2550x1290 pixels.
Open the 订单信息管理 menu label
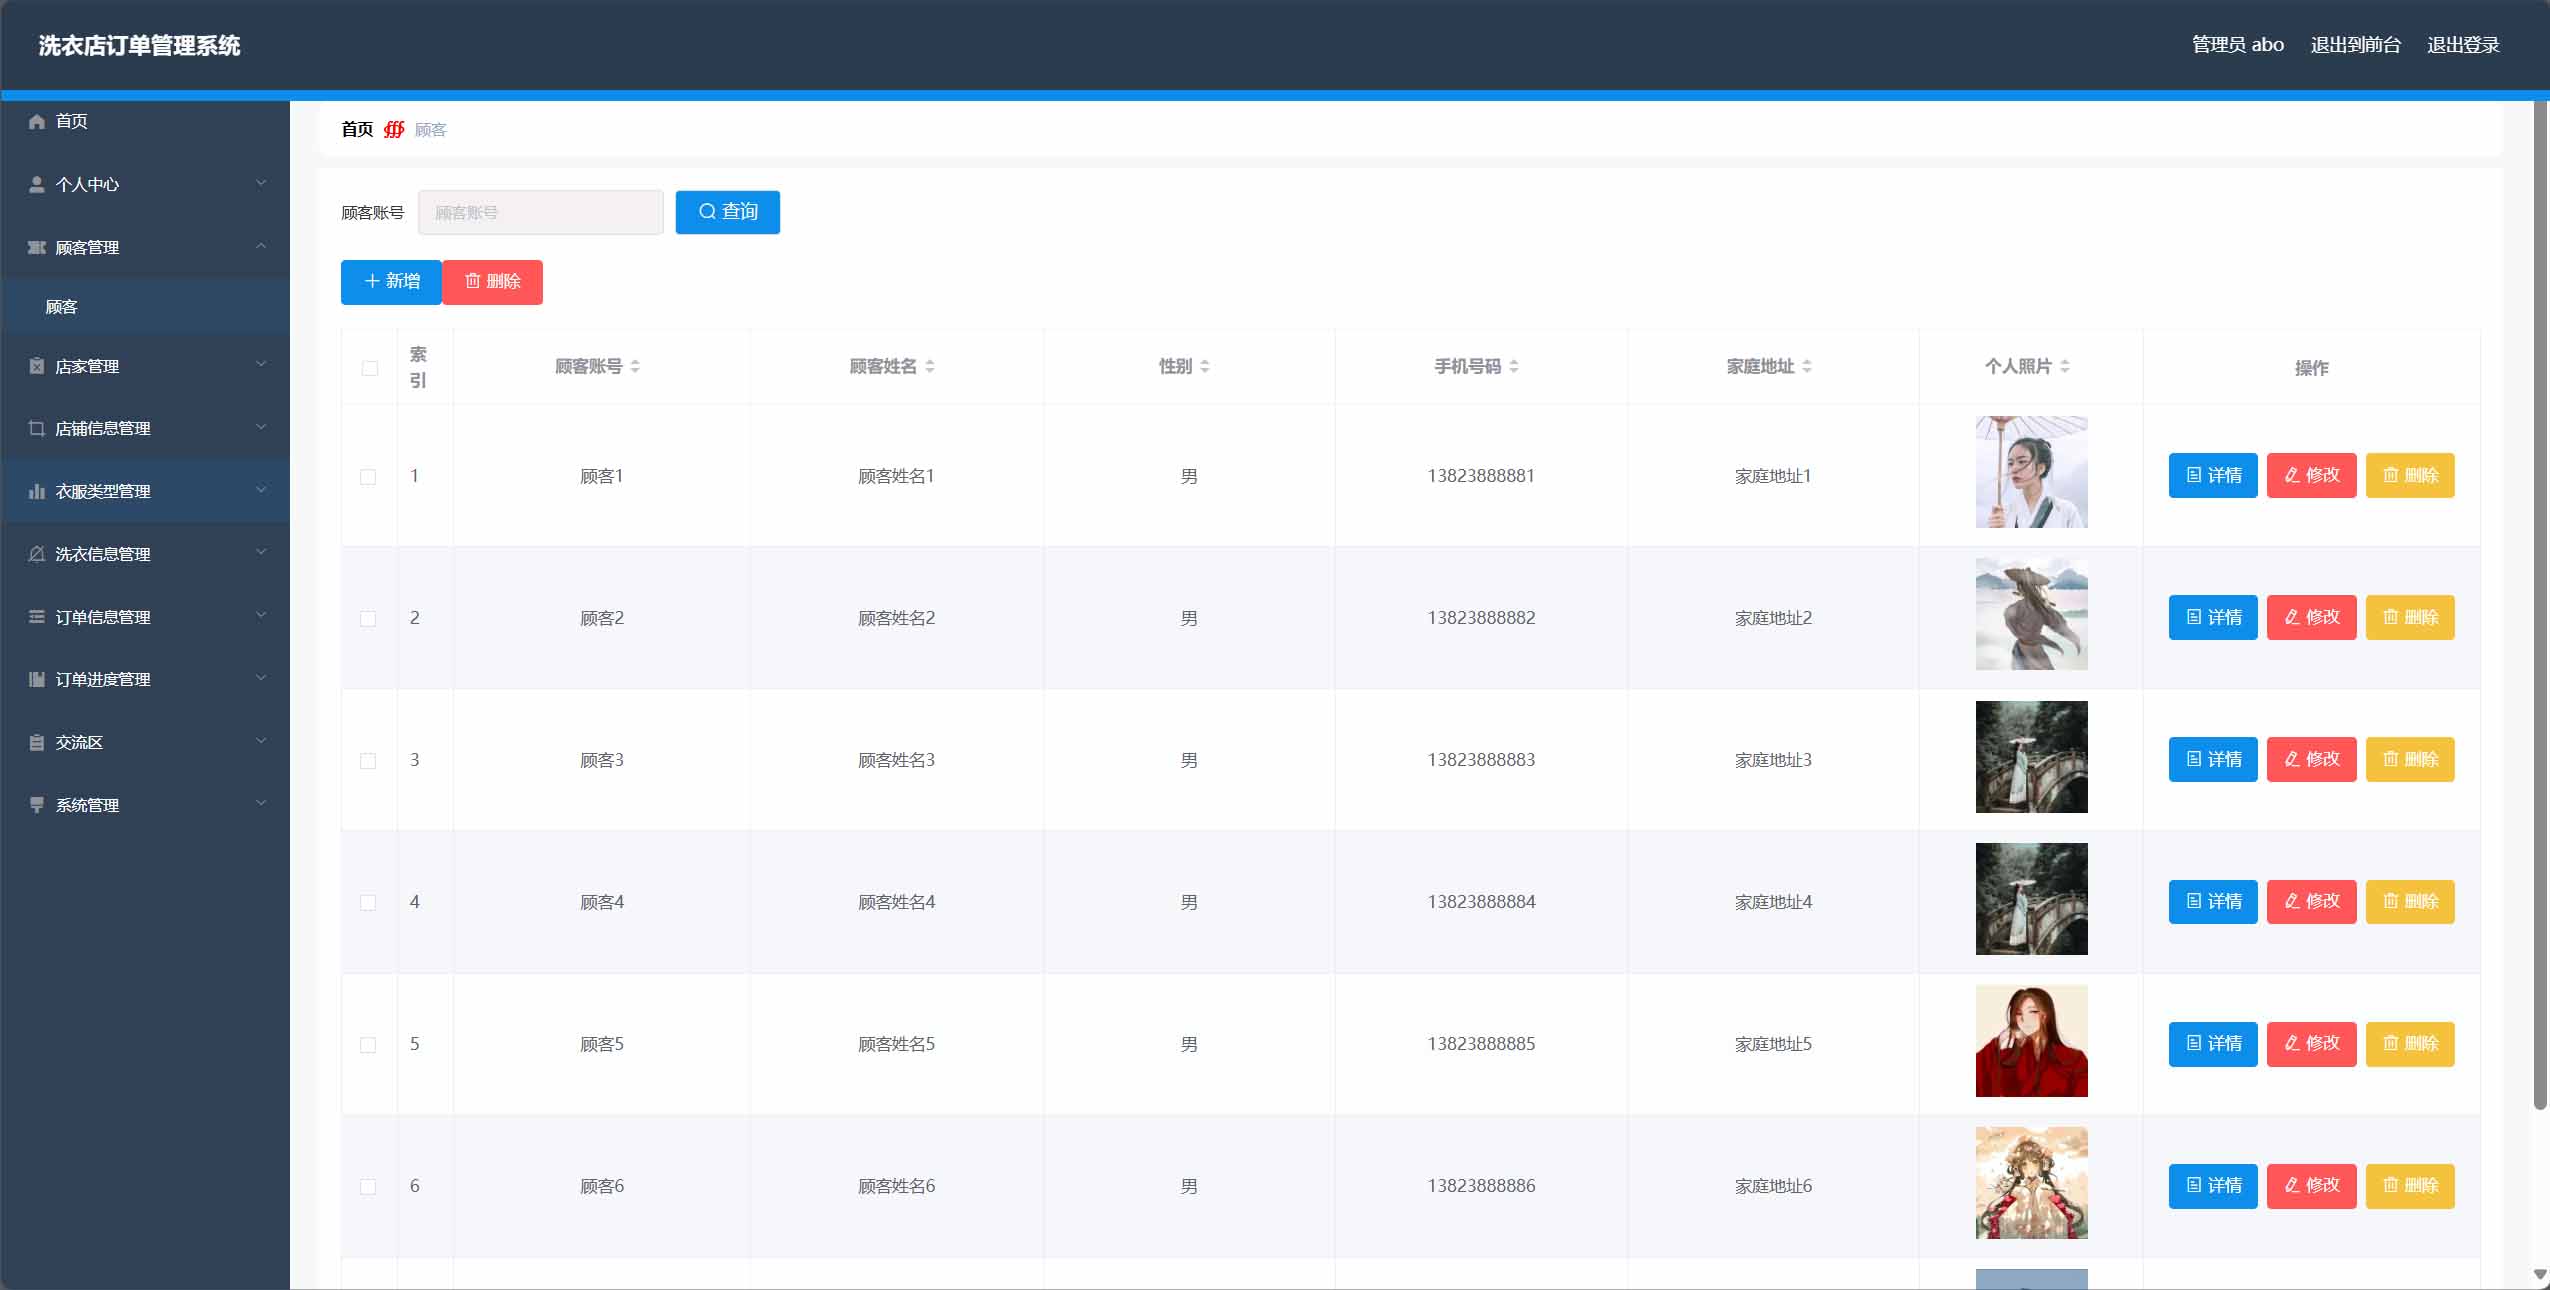click(103, 617)
